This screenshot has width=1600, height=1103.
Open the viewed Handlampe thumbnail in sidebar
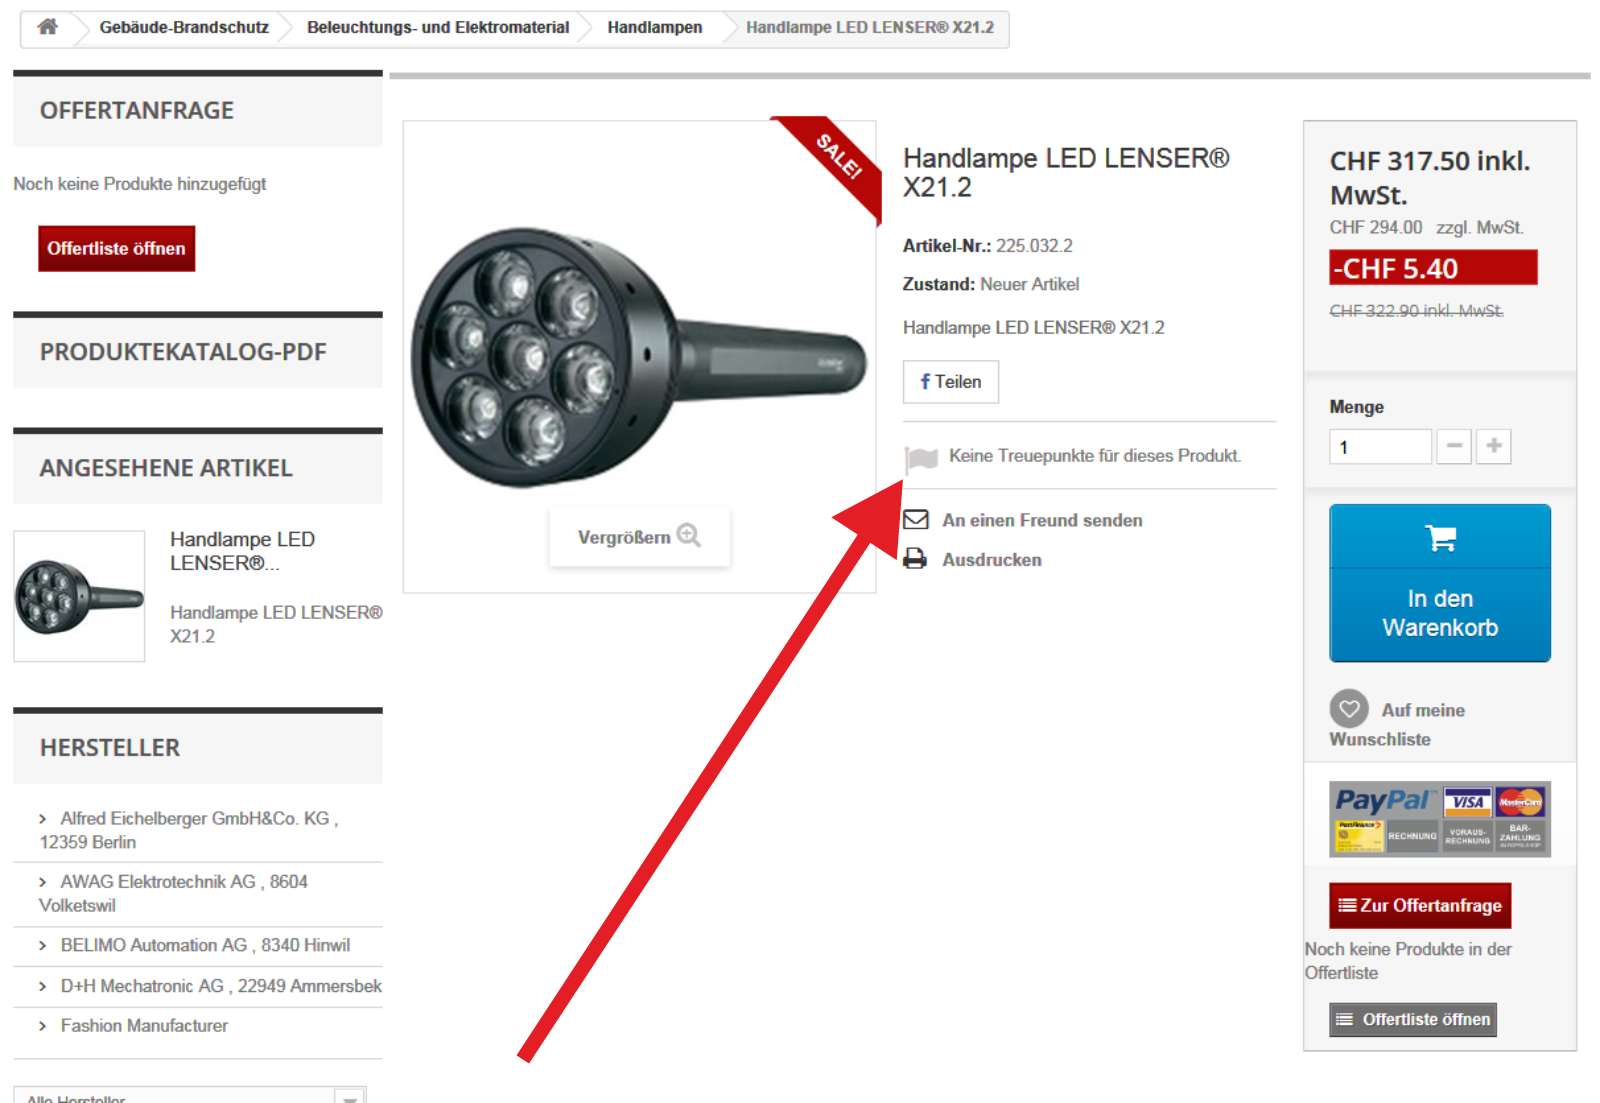(x=79, y=596)
